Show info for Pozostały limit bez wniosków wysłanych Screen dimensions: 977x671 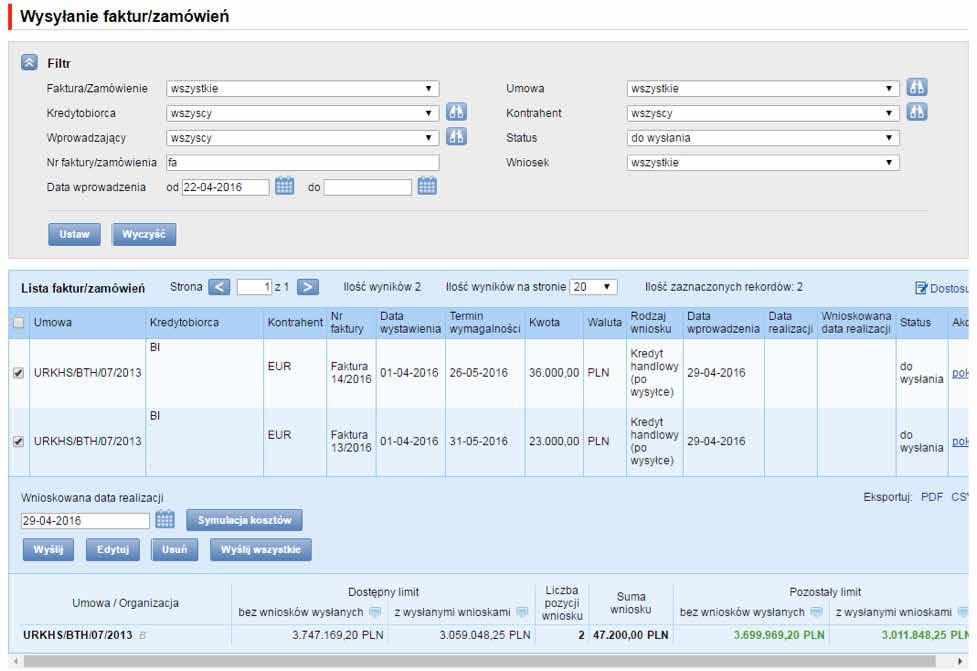[x=816, y=612]
